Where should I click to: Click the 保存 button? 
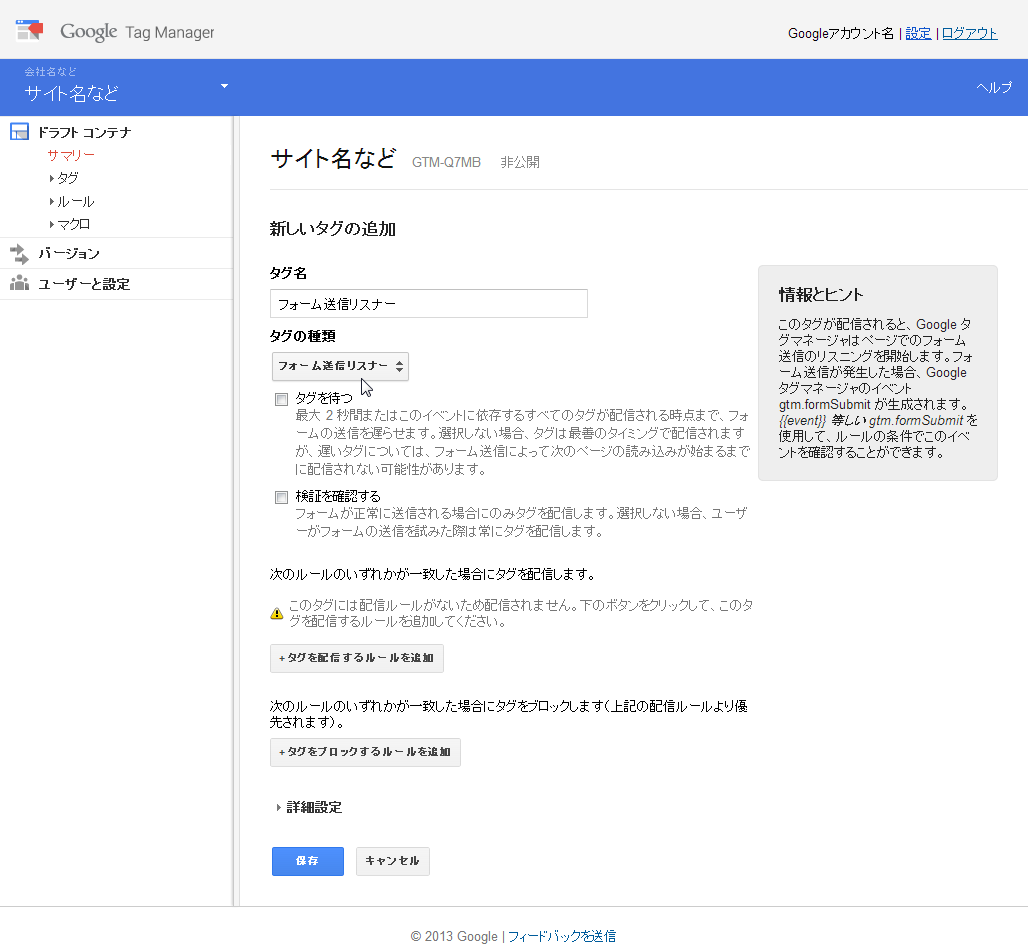click(307, 861)
